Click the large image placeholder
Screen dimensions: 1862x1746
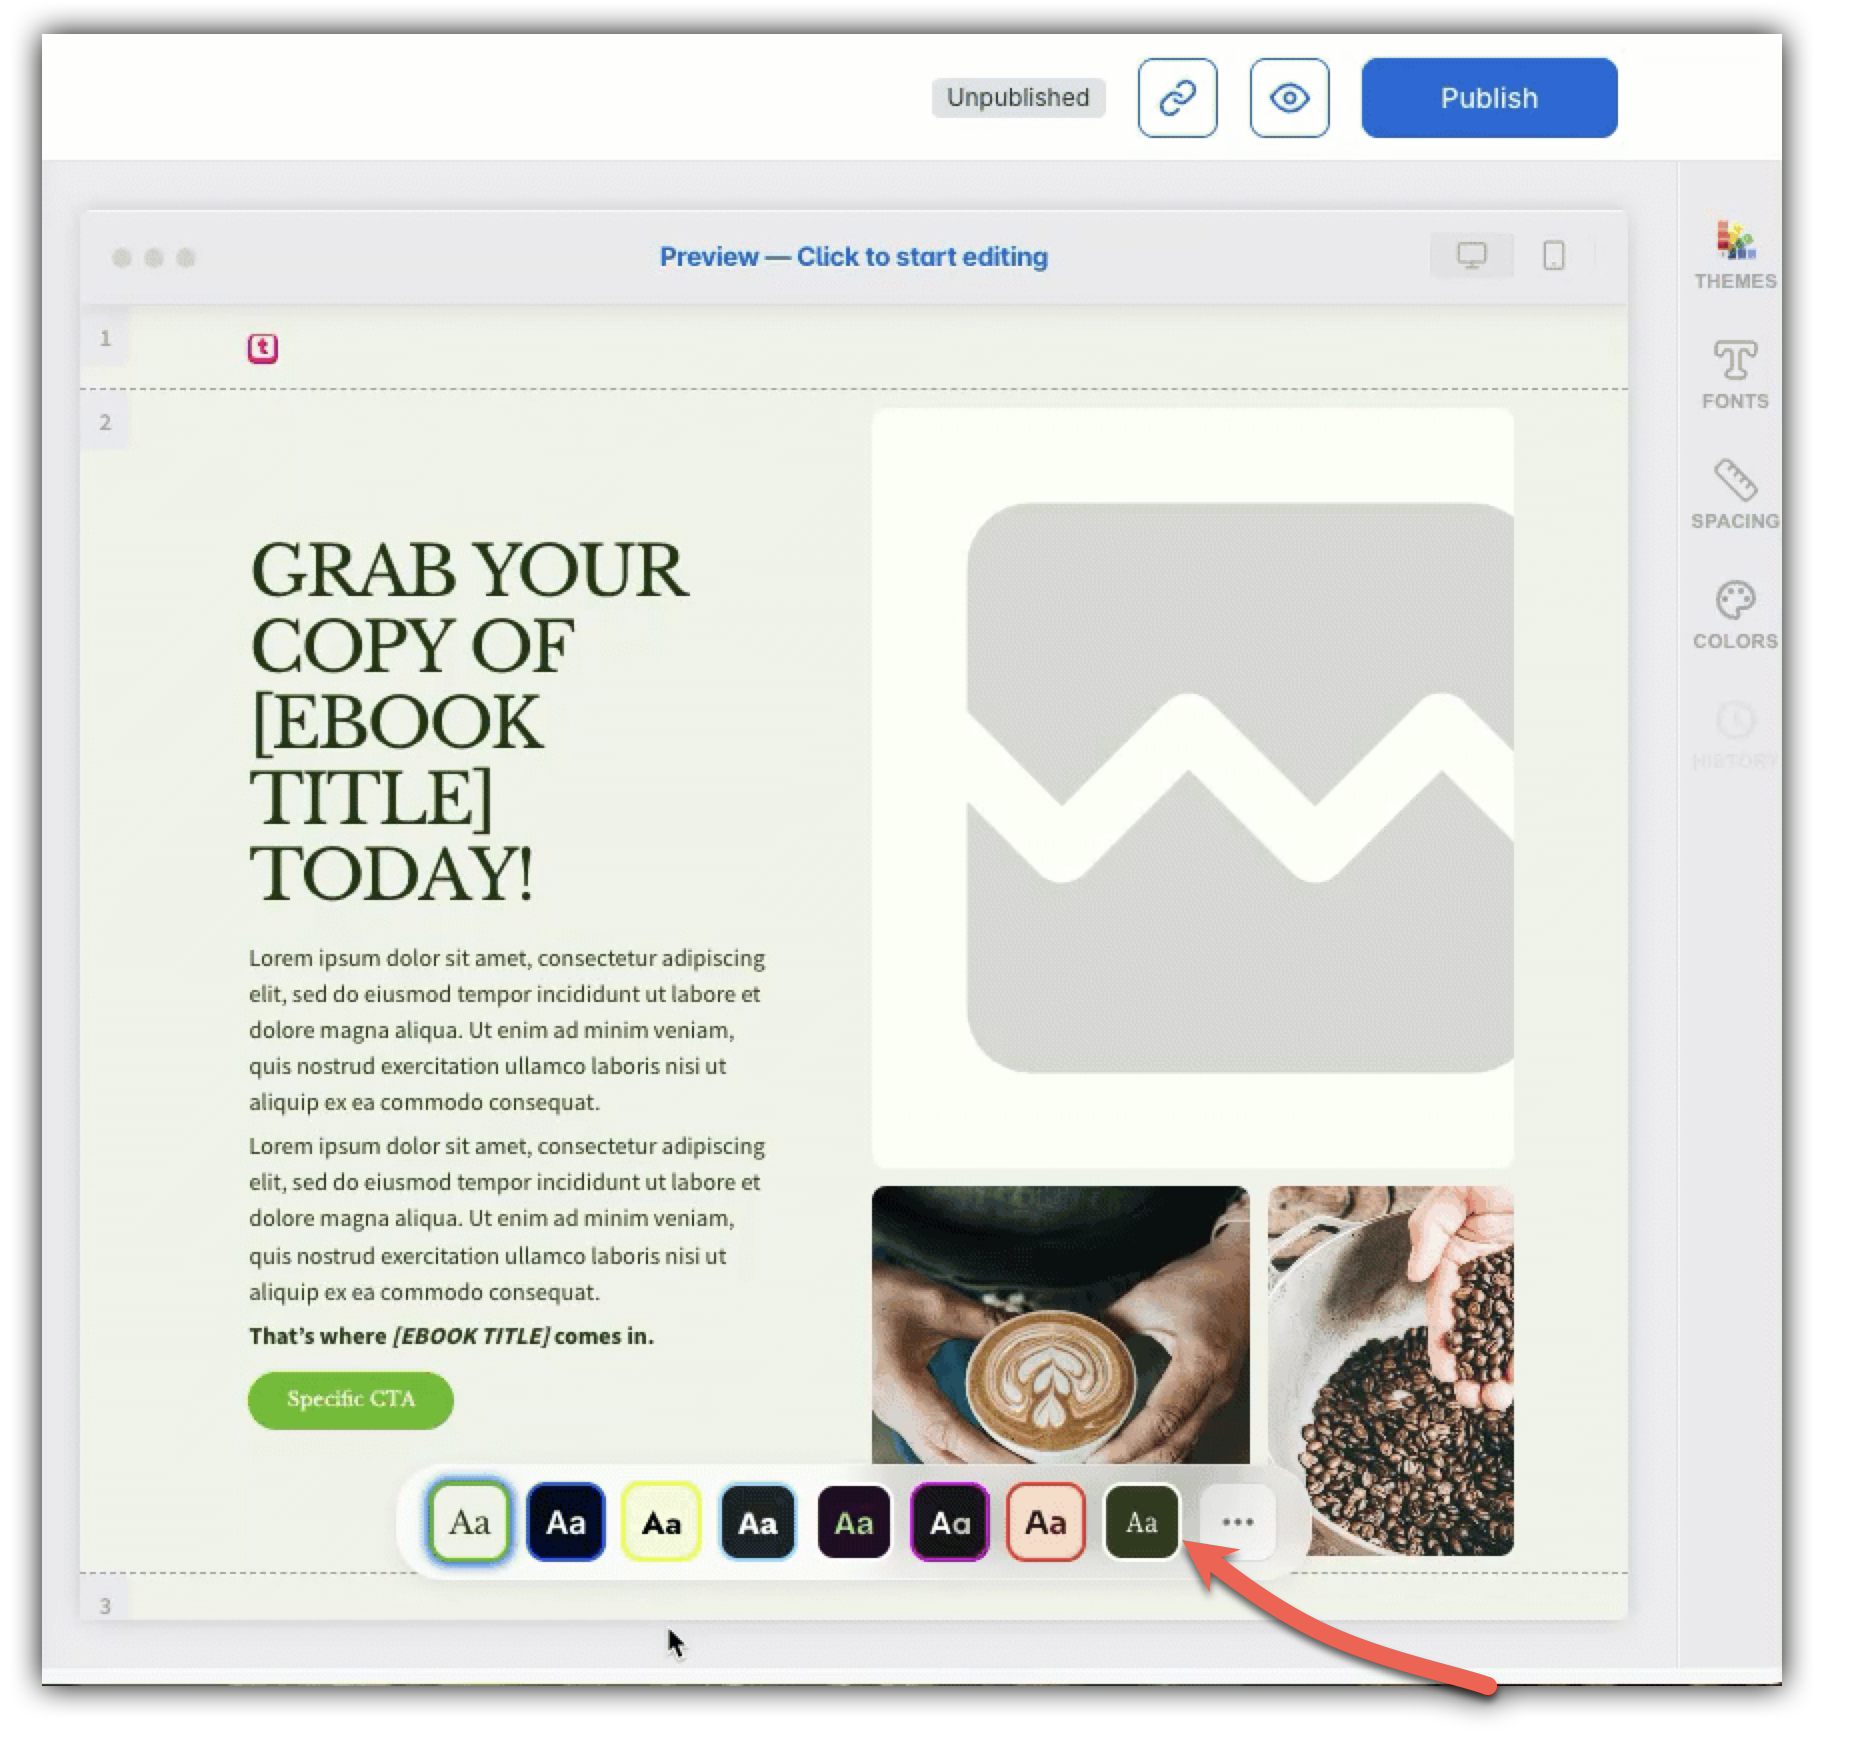(x=1192, y=788)
